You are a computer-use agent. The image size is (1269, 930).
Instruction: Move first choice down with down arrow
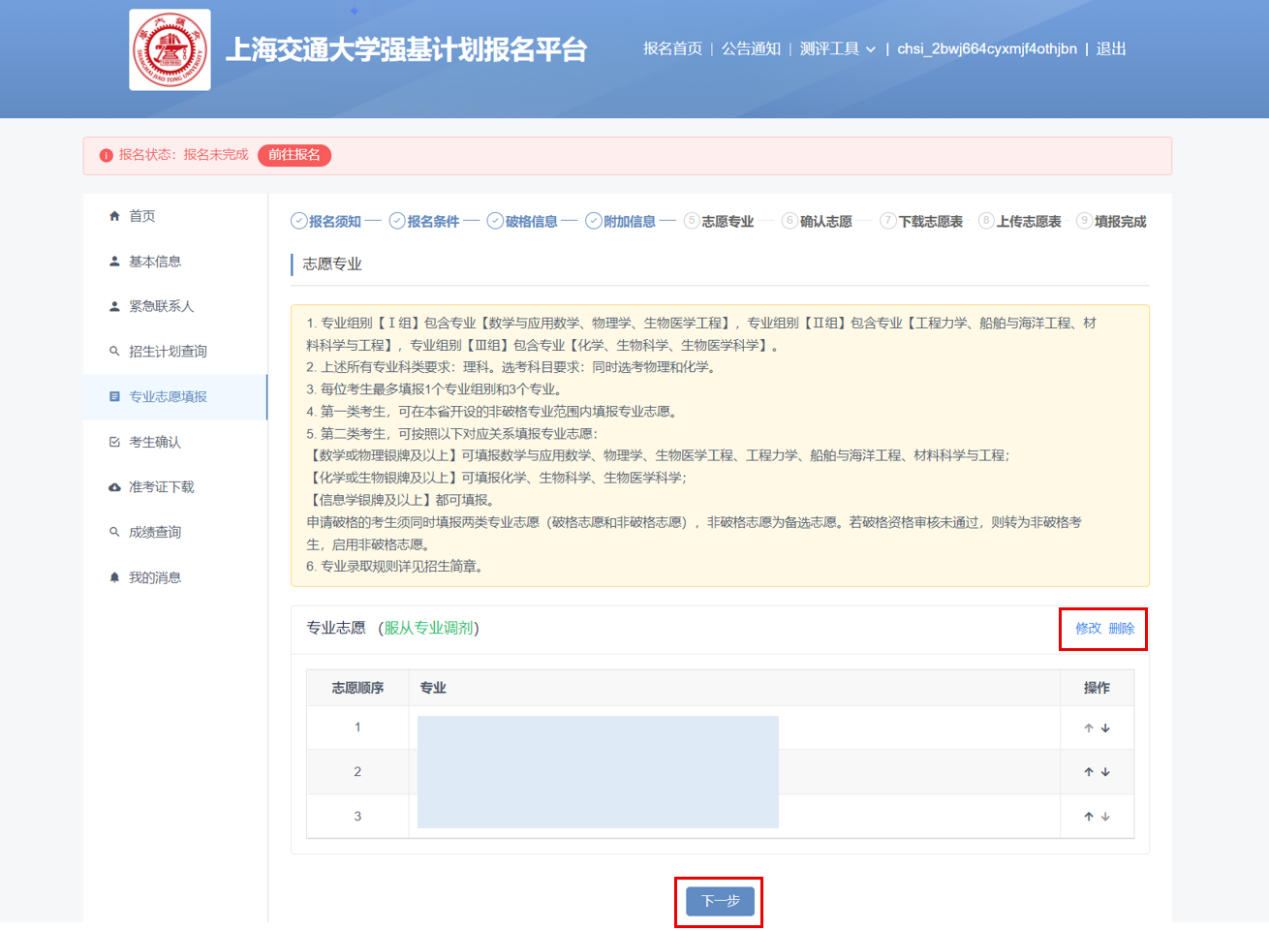tap(1105, 728)
